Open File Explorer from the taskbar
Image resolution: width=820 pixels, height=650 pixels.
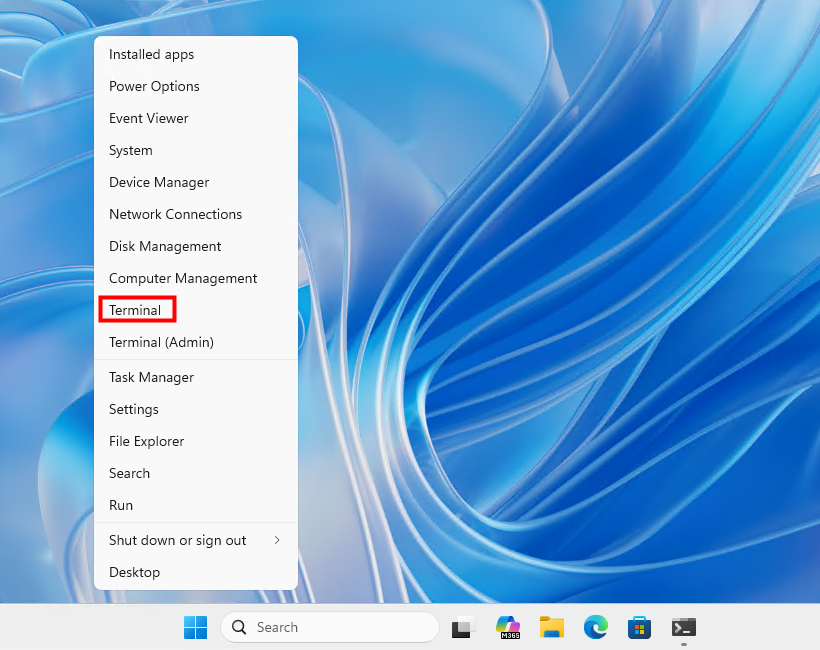pos(552,627)
